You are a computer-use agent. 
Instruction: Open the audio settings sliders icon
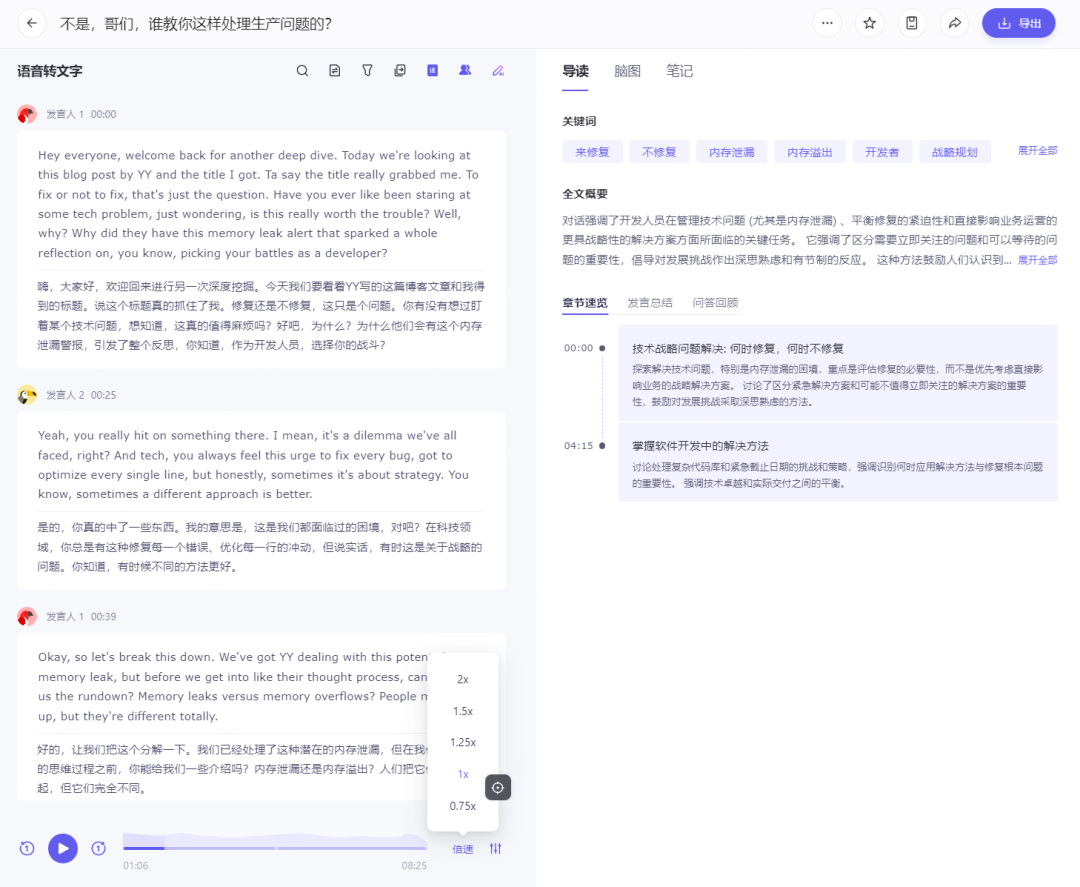tap(495, 848)
